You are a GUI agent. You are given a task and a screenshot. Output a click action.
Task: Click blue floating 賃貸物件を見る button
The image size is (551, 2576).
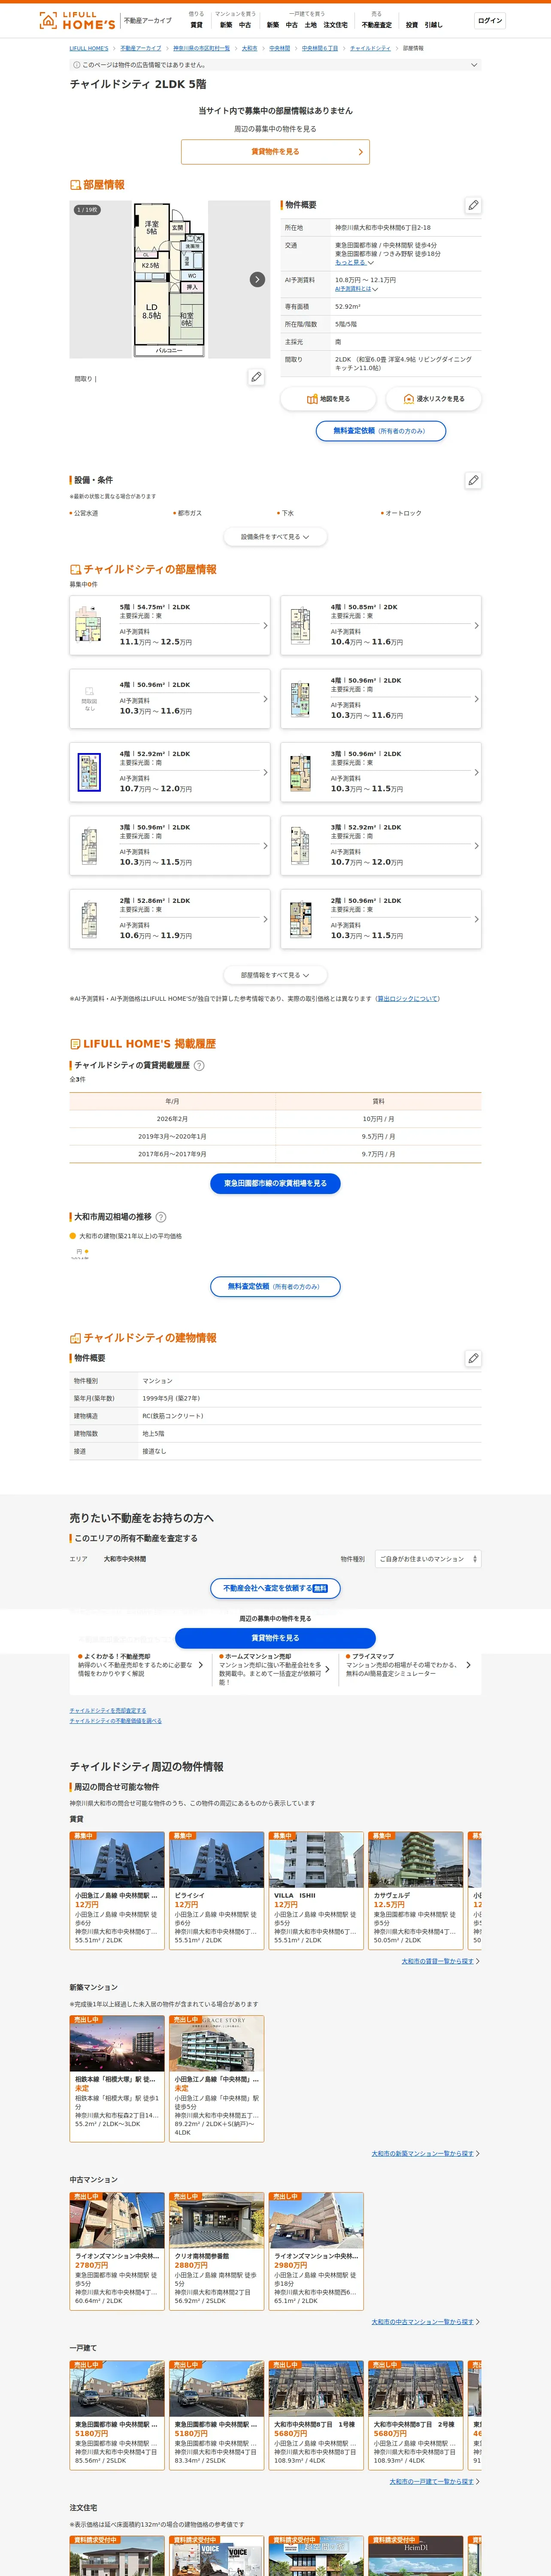click(275, 1638)
